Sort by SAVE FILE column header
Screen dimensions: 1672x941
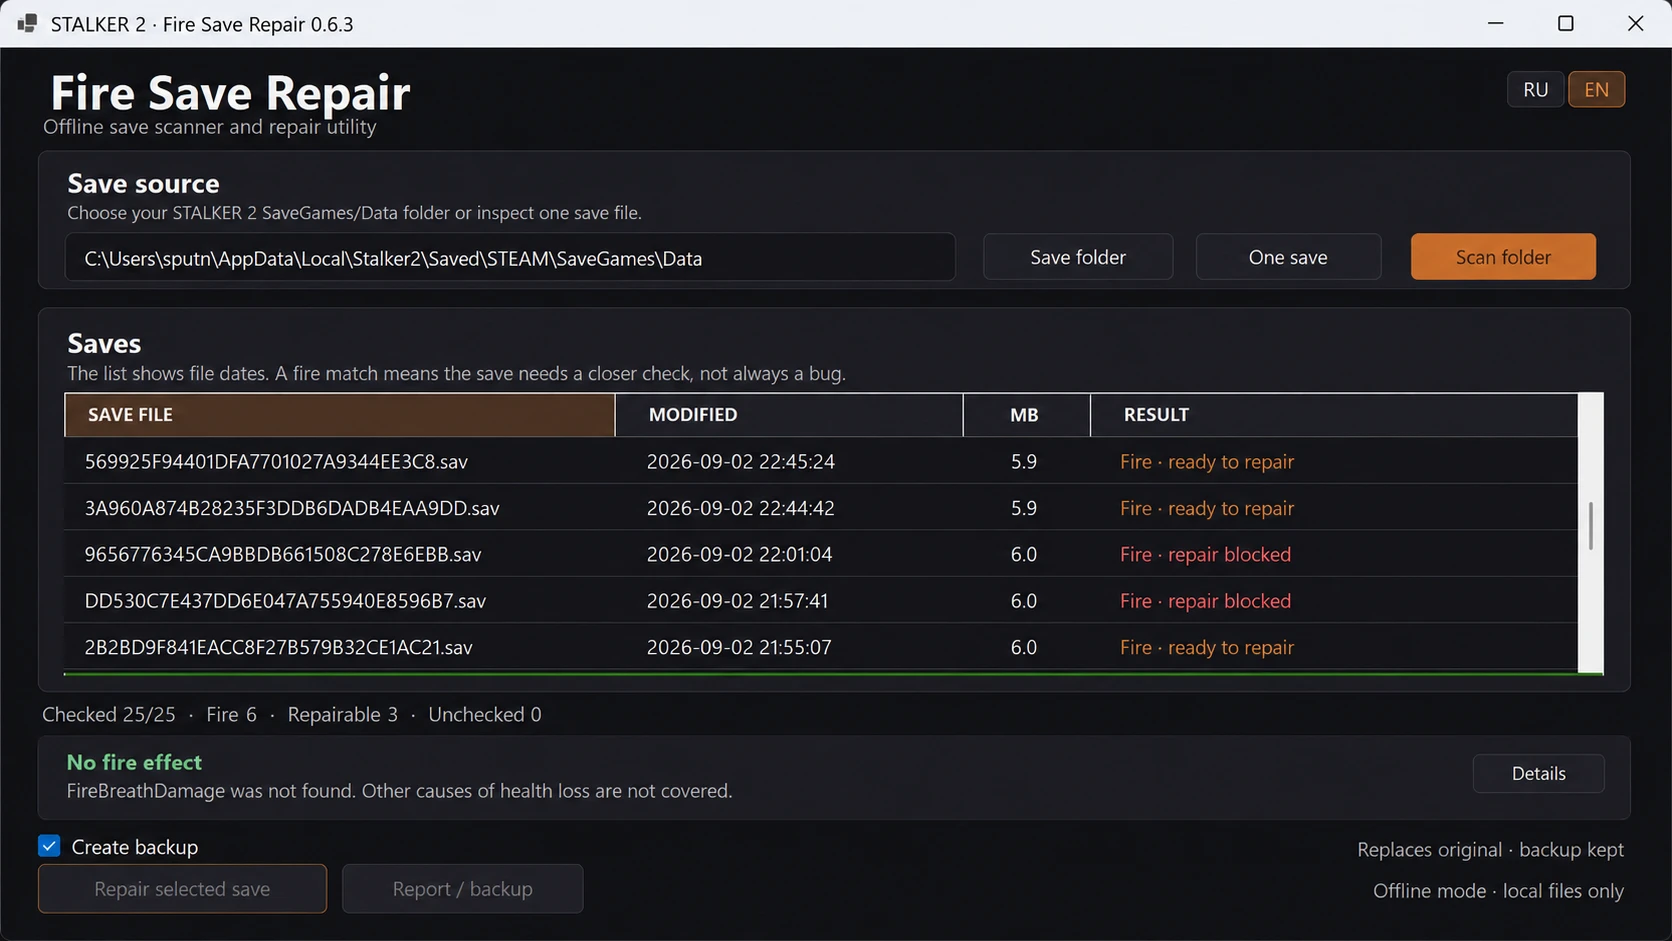340,415
